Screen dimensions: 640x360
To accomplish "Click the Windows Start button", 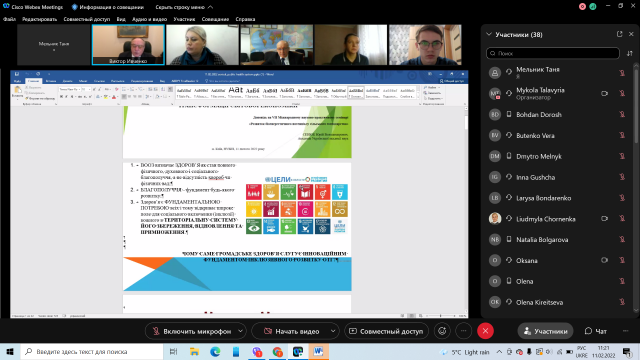I will (x=10, y=351).
